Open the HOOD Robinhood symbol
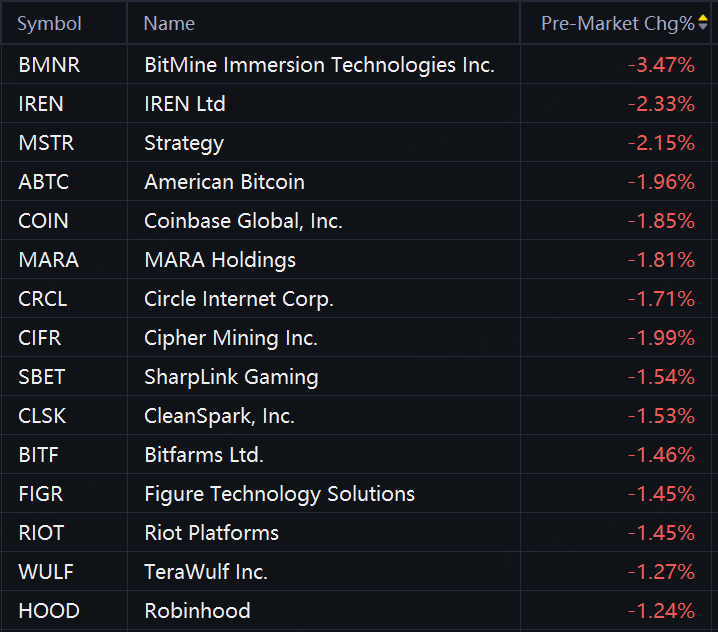 [49, 611]
